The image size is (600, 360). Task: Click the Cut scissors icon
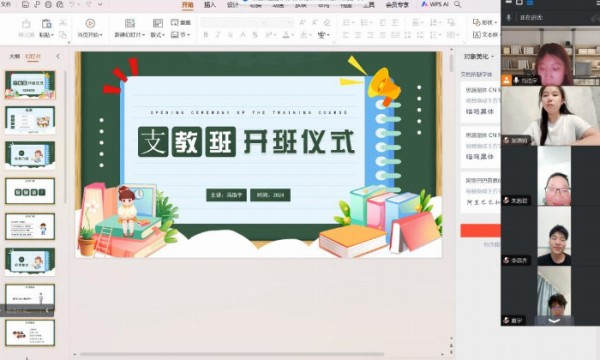coord(63,23)
